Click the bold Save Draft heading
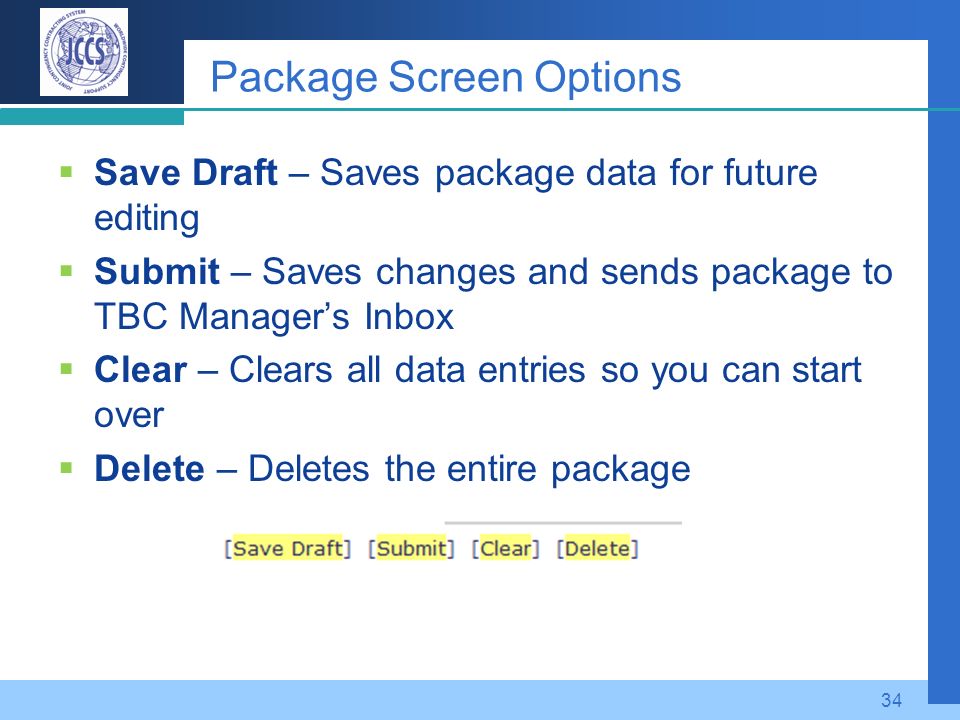The image size is (960, 720). pyautogui.click(x=186, y=172)
